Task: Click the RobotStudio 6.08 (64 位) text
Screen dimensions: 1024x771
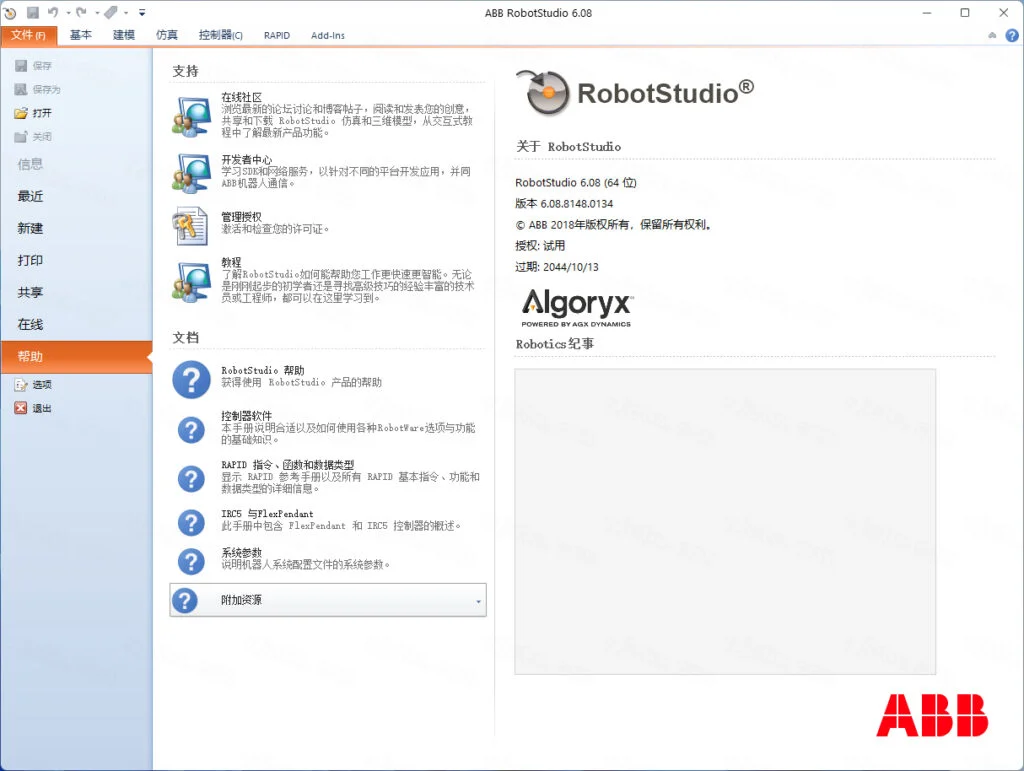Action: [x=575, y=183]
